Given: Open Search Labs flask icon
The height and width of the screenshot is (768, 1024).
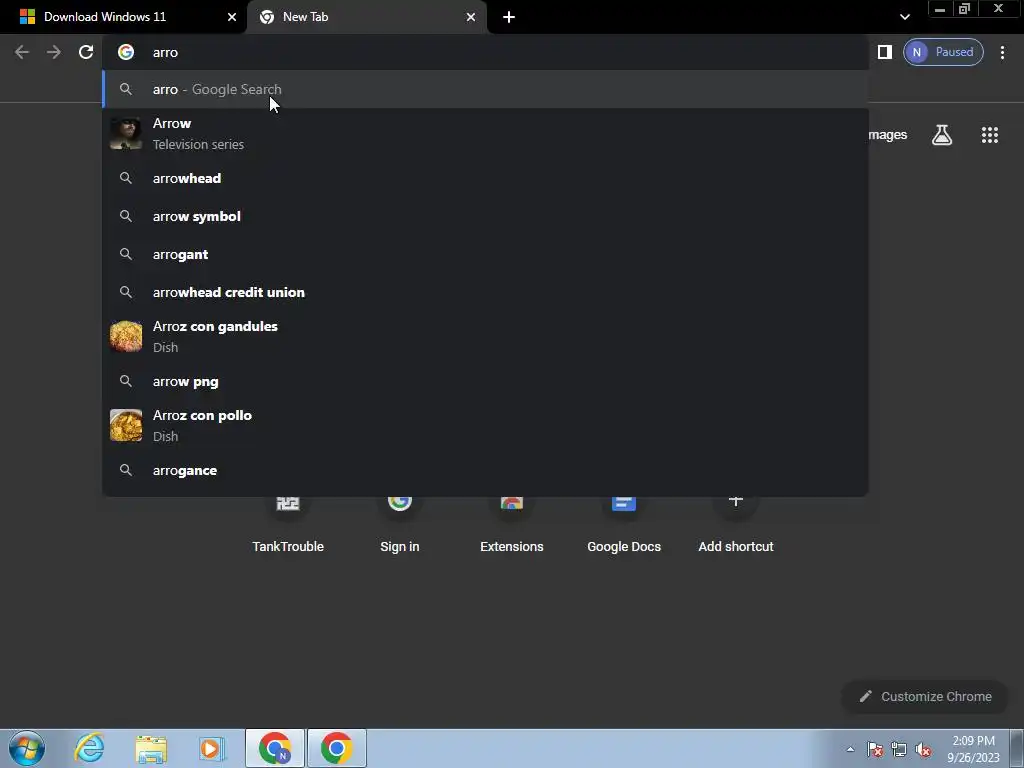Looking at the screenshot, I should [942, 135].
